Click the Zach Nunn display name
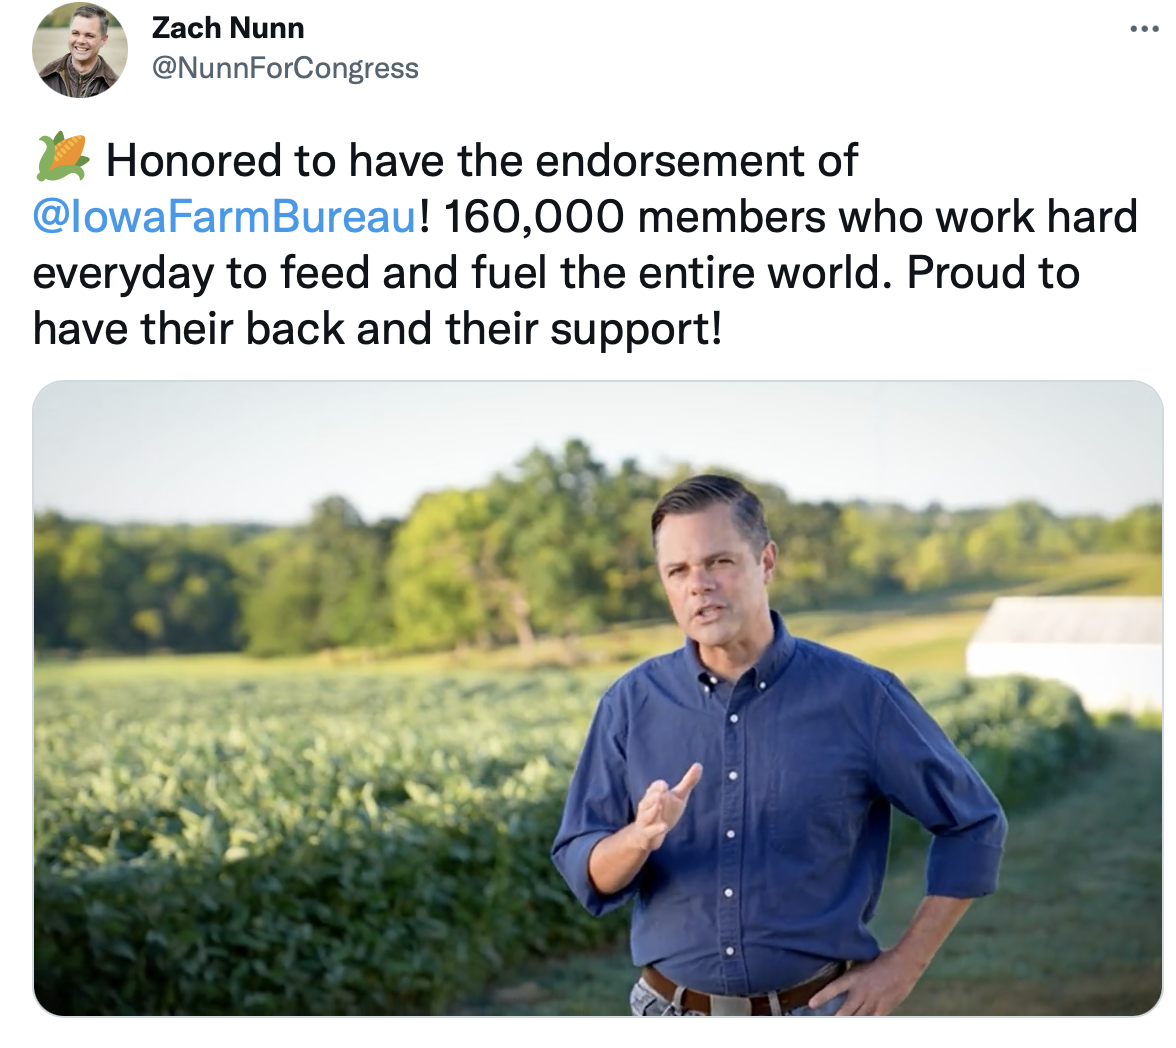The image size is (1176, 1048). tap(228, 29)
